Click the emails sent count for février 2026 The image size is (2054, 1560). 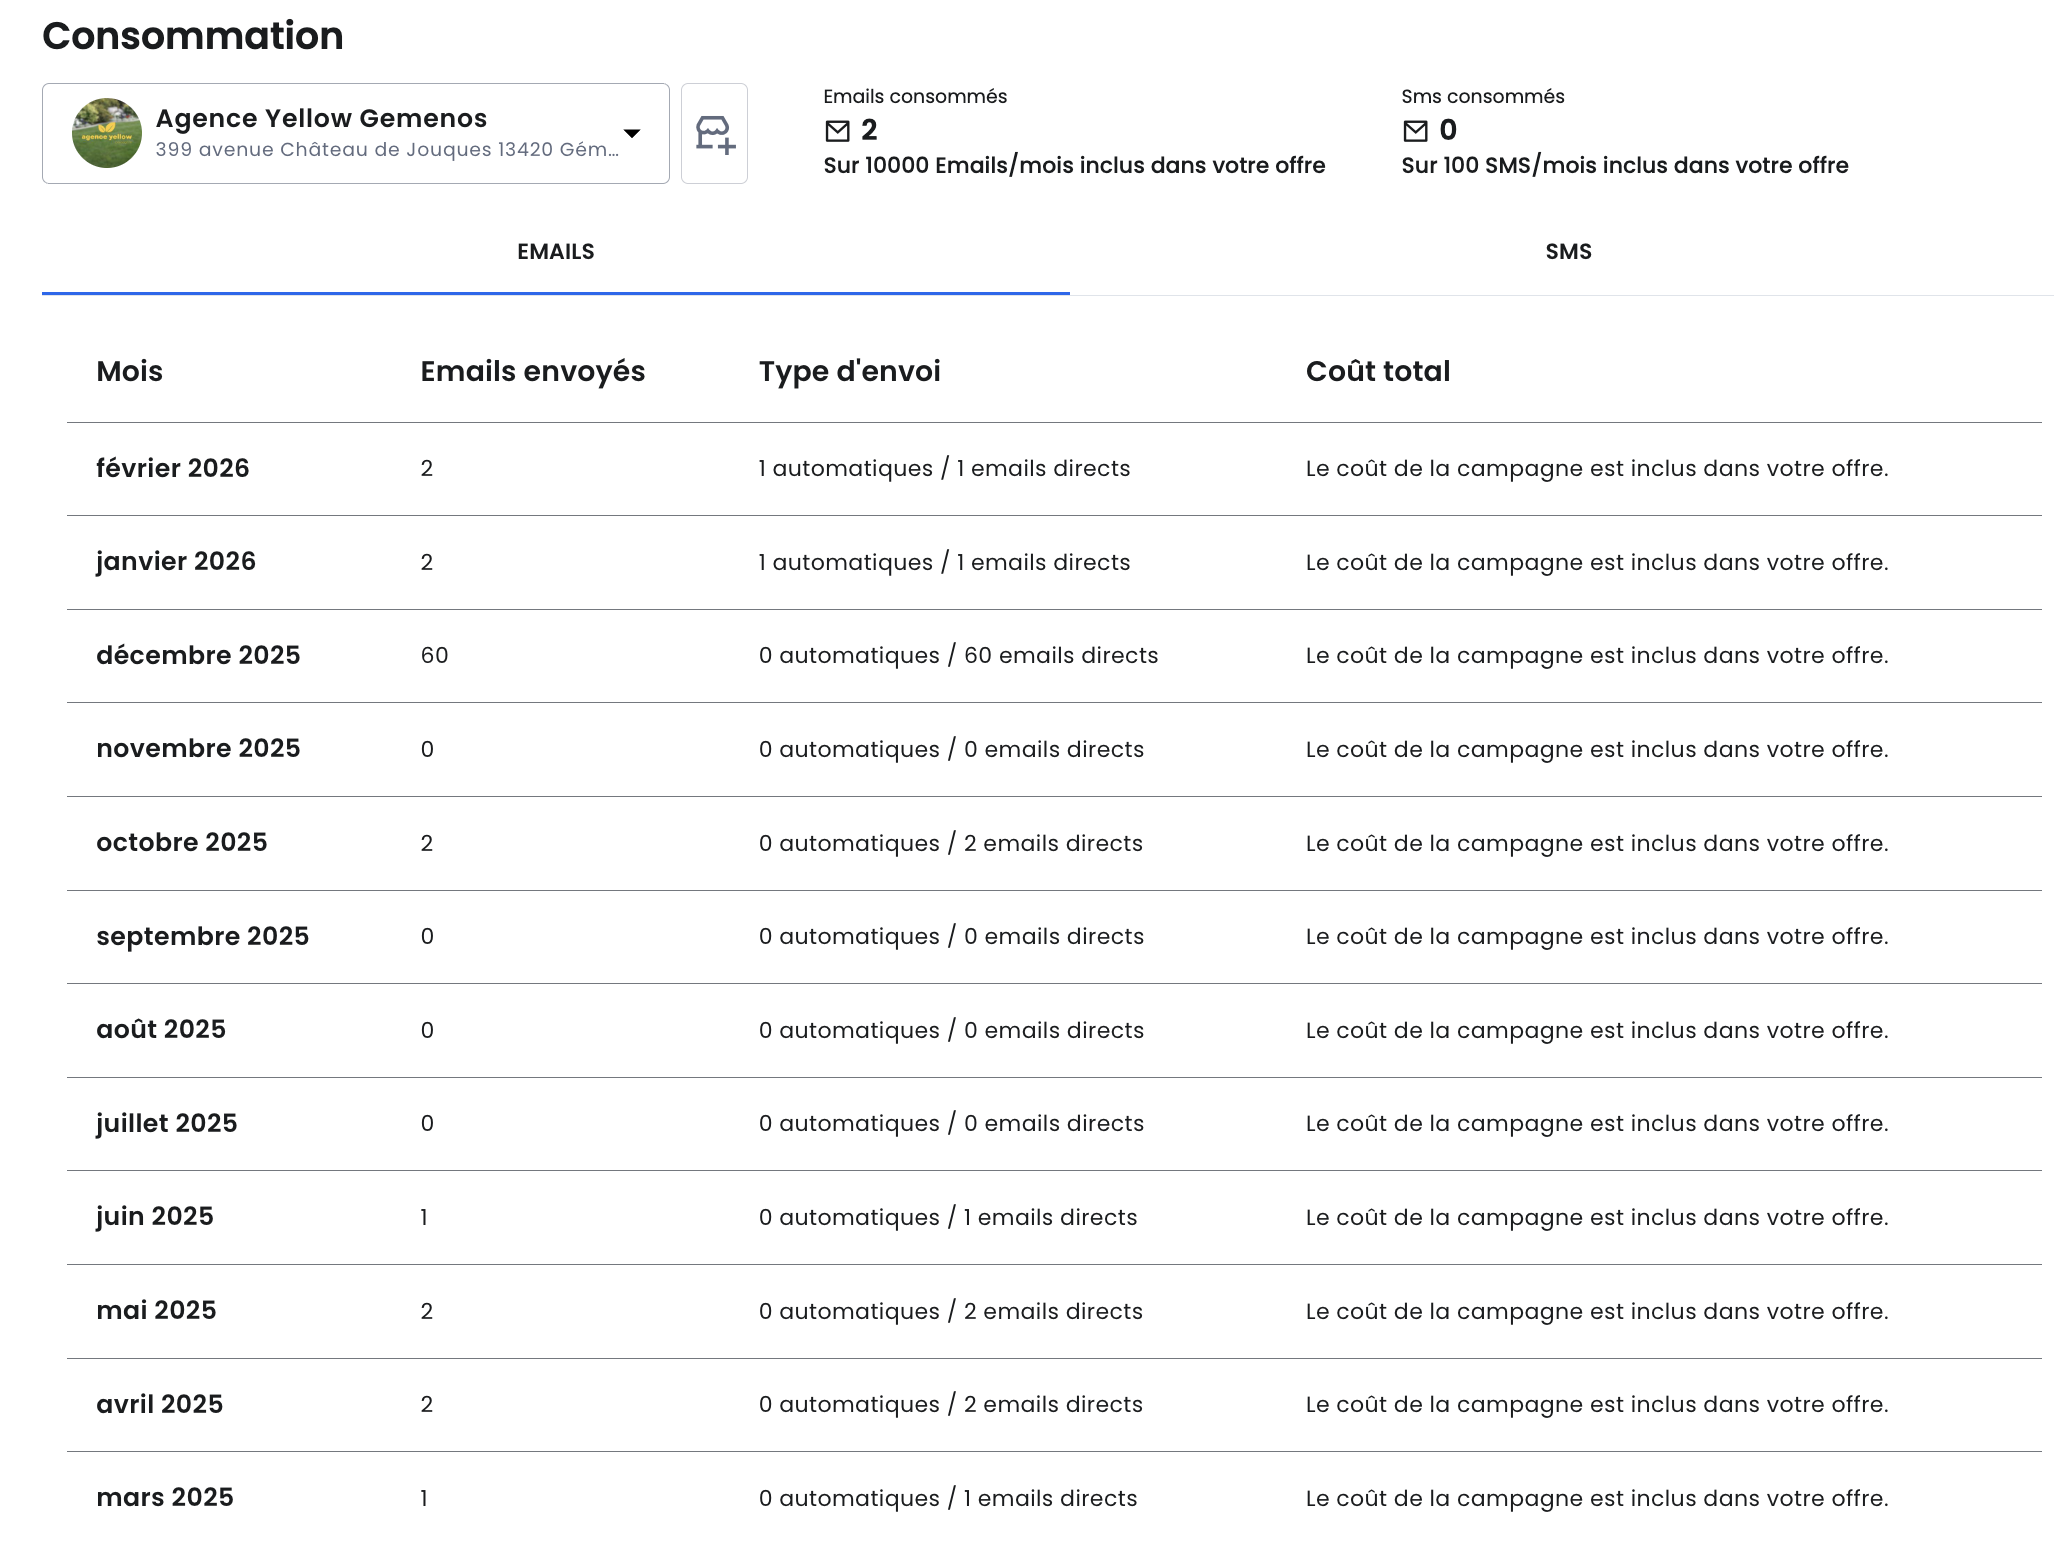coord(427,468)
